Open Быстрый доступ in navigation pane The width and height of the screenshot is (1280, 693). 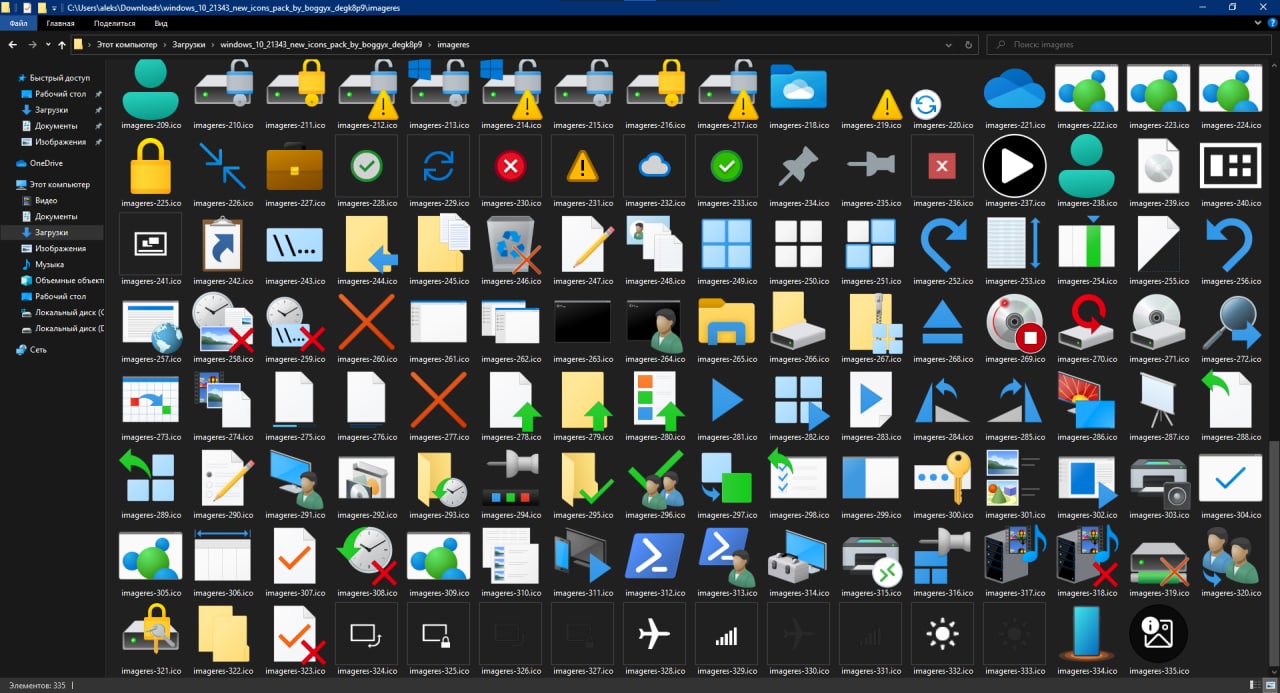pyautogui.click(x=60, y=78)
